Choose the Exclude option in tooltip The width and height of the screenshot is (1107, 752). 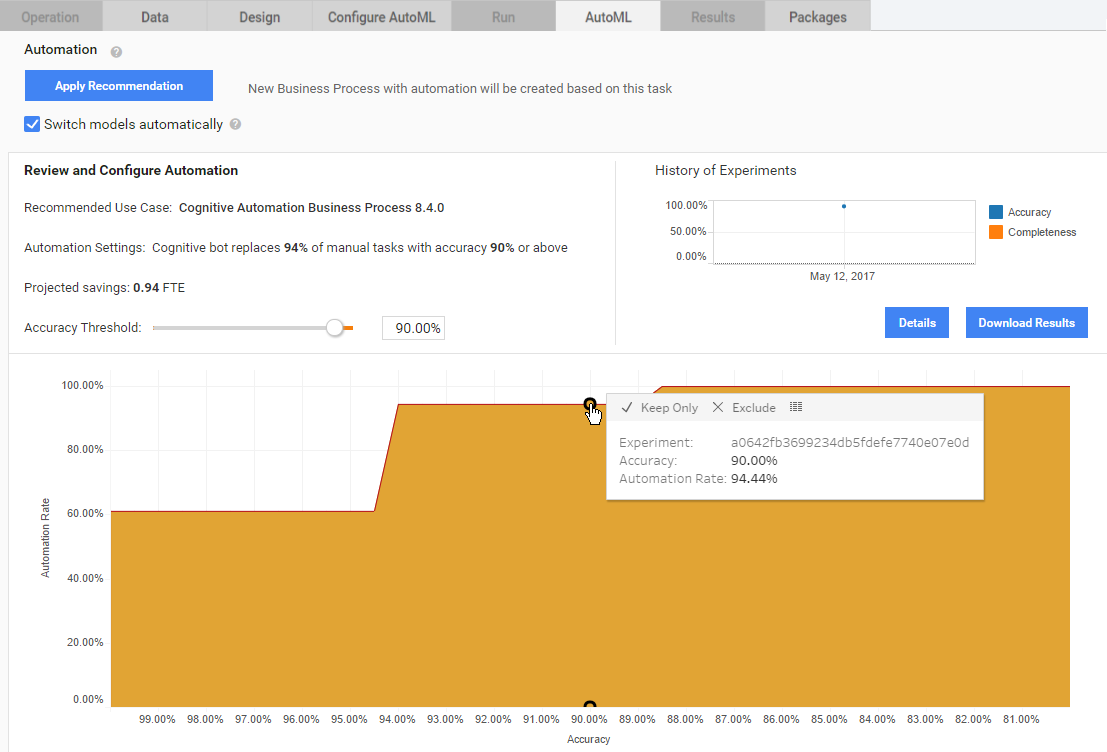[x=744, y=407]
